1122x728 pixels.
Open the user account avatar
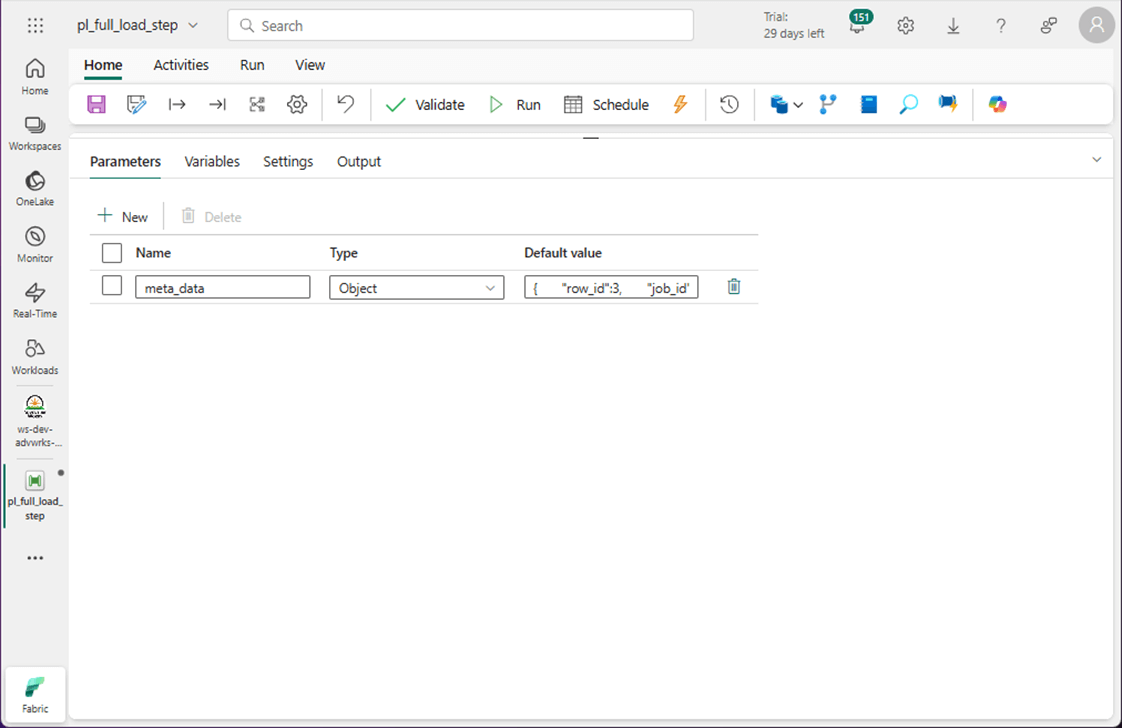pyautogui.click(x=1096, y=26)
